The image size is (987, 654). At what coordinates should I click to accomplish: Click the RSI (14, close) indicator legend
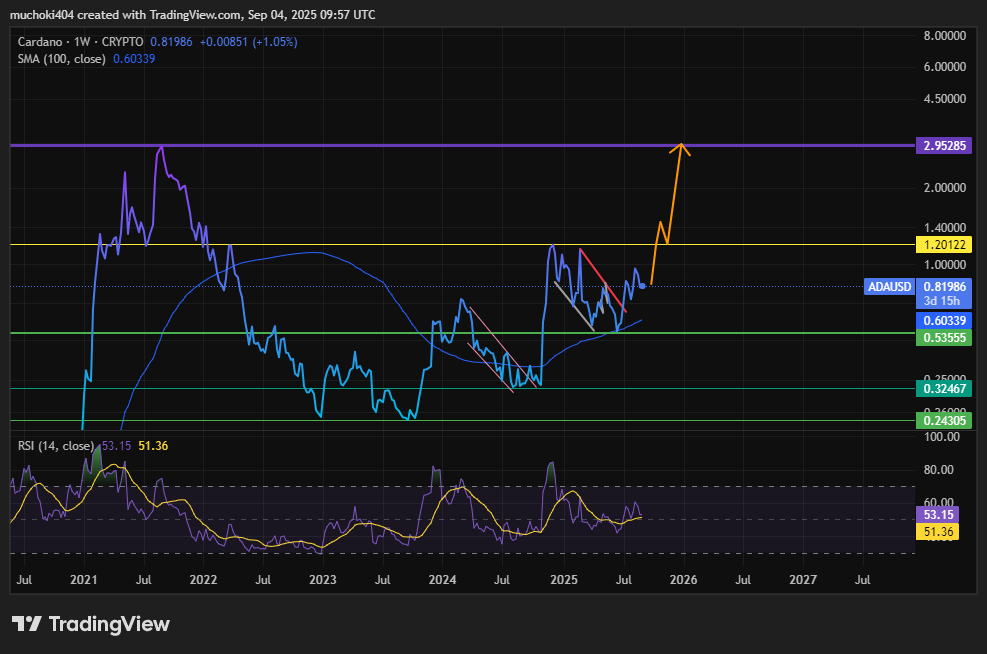[55, 446]
